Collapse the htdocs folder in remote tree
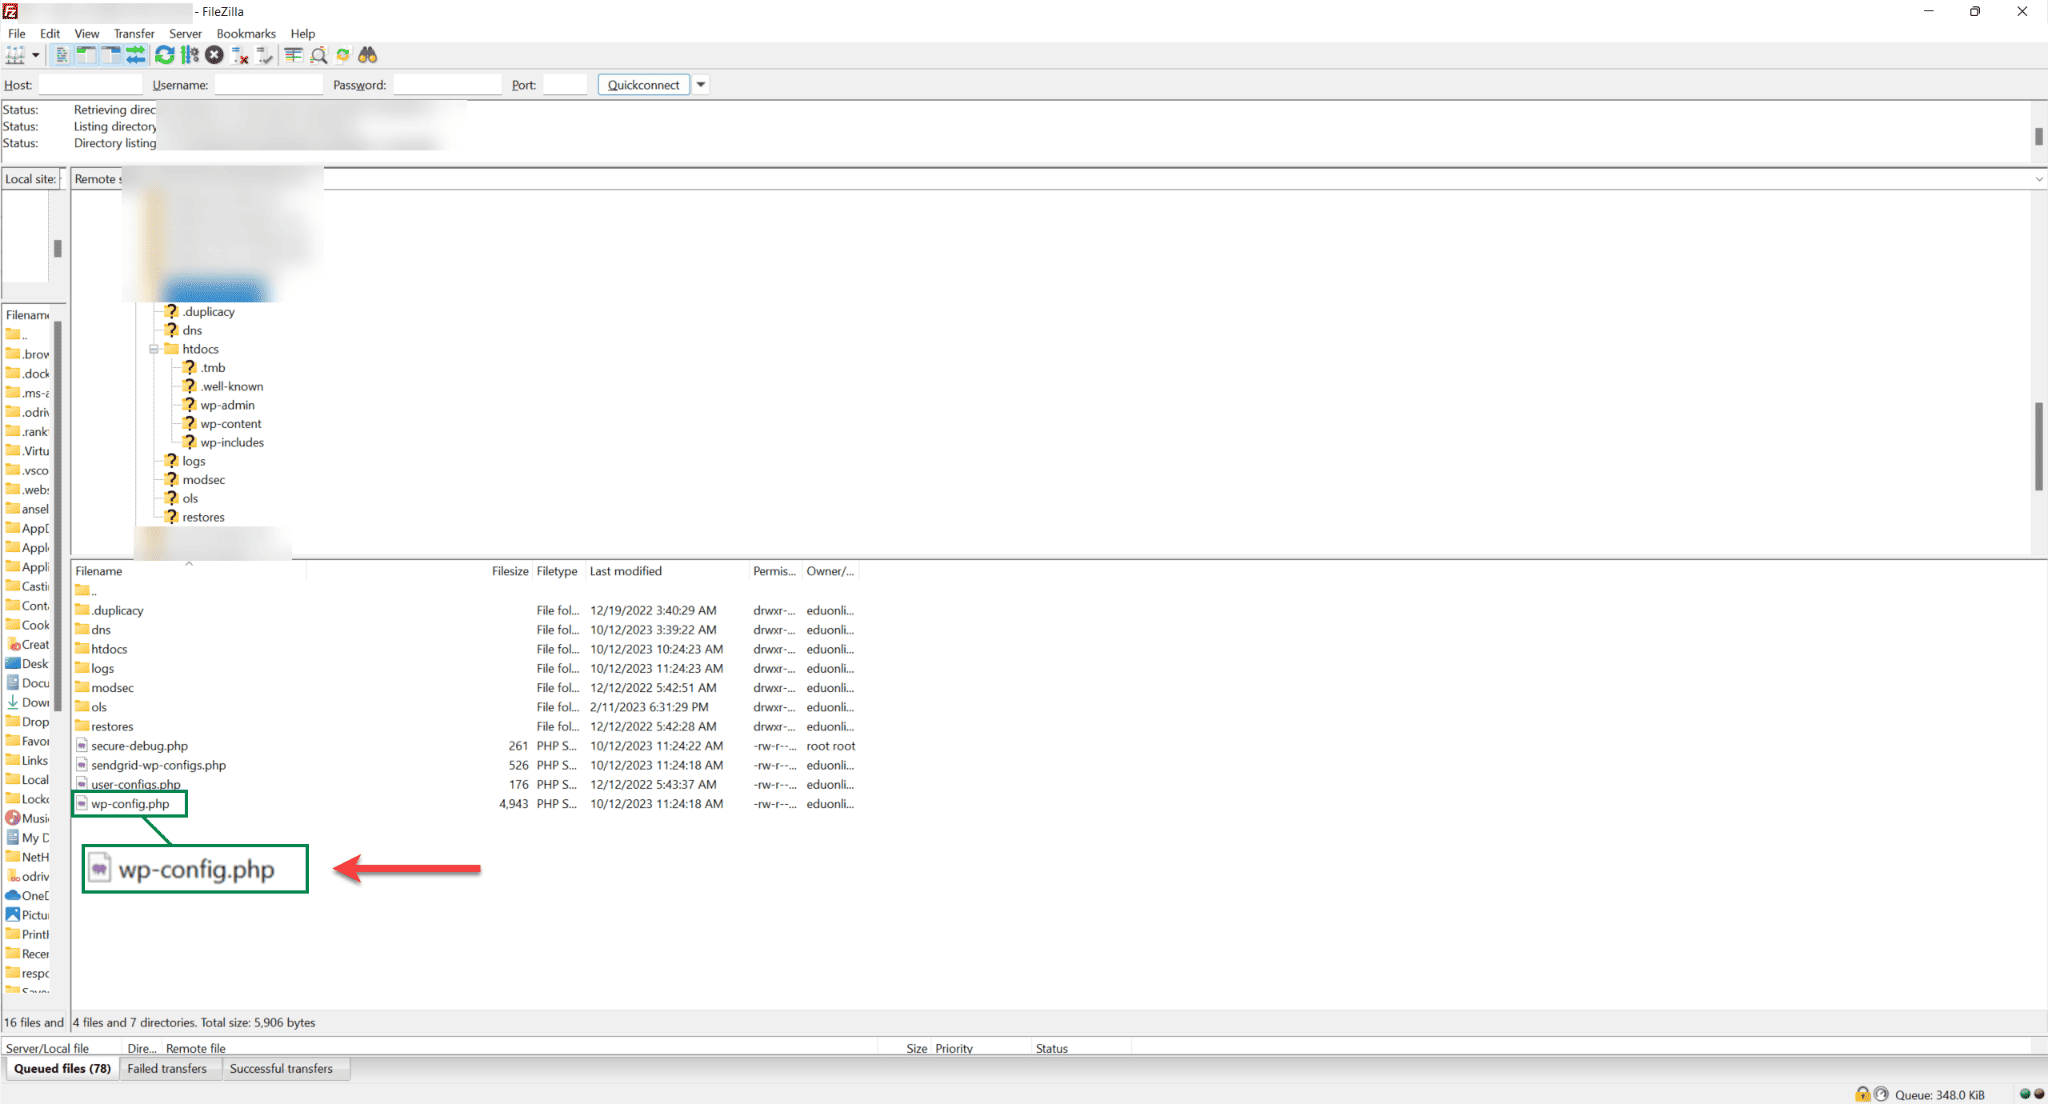 155,348
